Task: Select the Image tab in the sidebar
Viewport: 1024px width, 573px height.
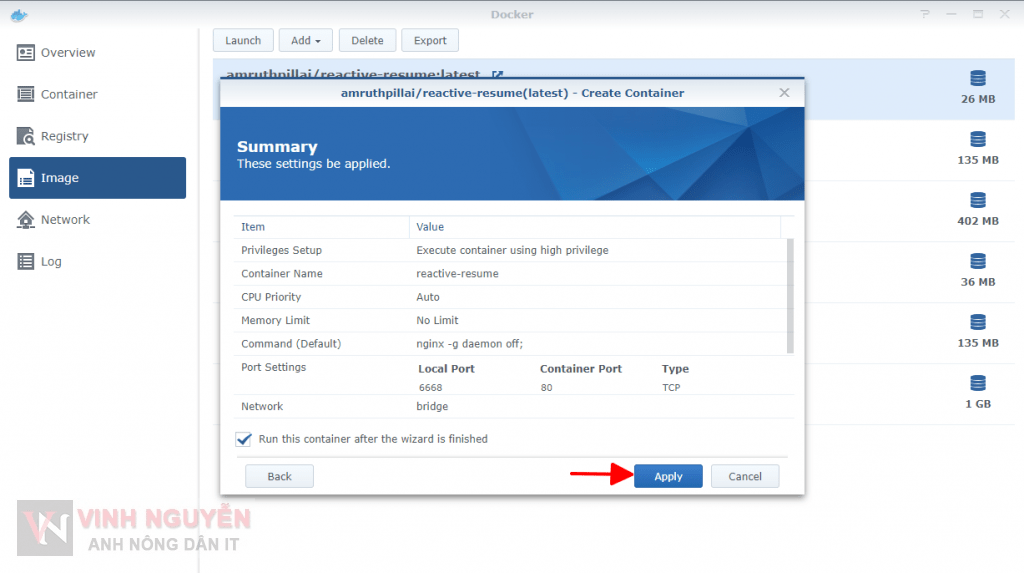Action: tap(97, 178)
